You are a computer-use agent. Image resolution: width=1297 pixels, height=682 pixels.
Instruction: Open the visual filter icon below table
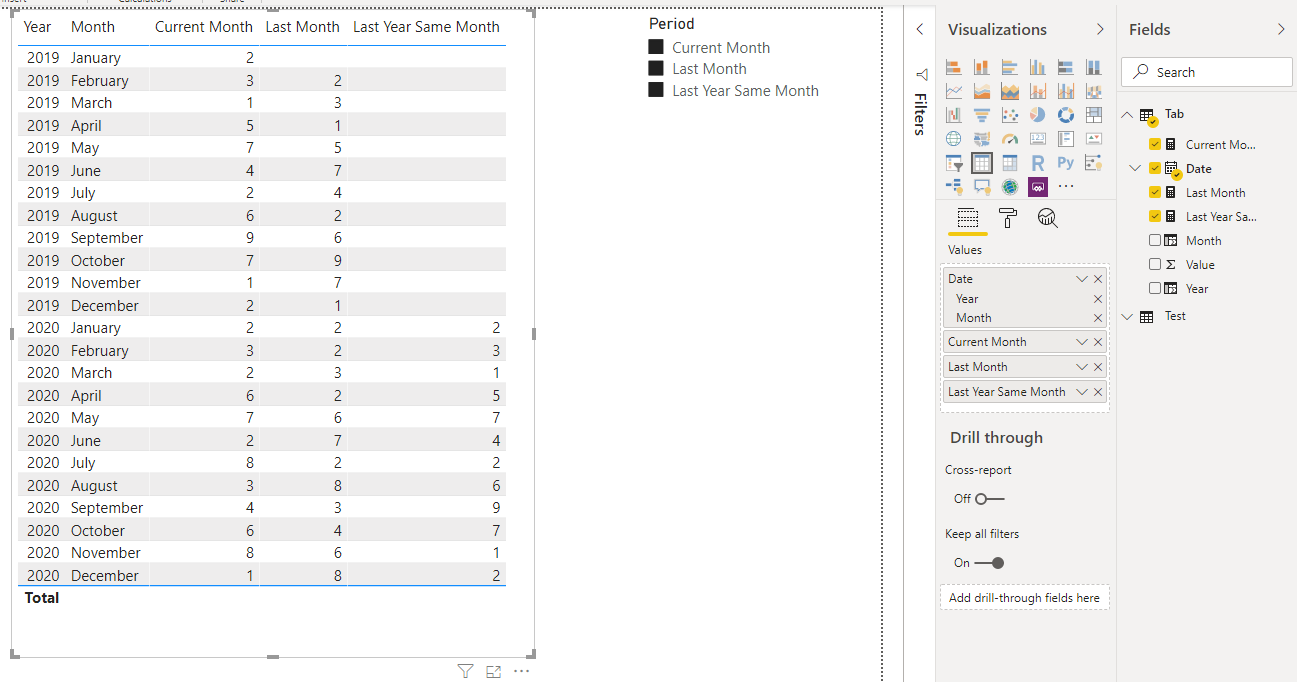[x=465, y=671]
